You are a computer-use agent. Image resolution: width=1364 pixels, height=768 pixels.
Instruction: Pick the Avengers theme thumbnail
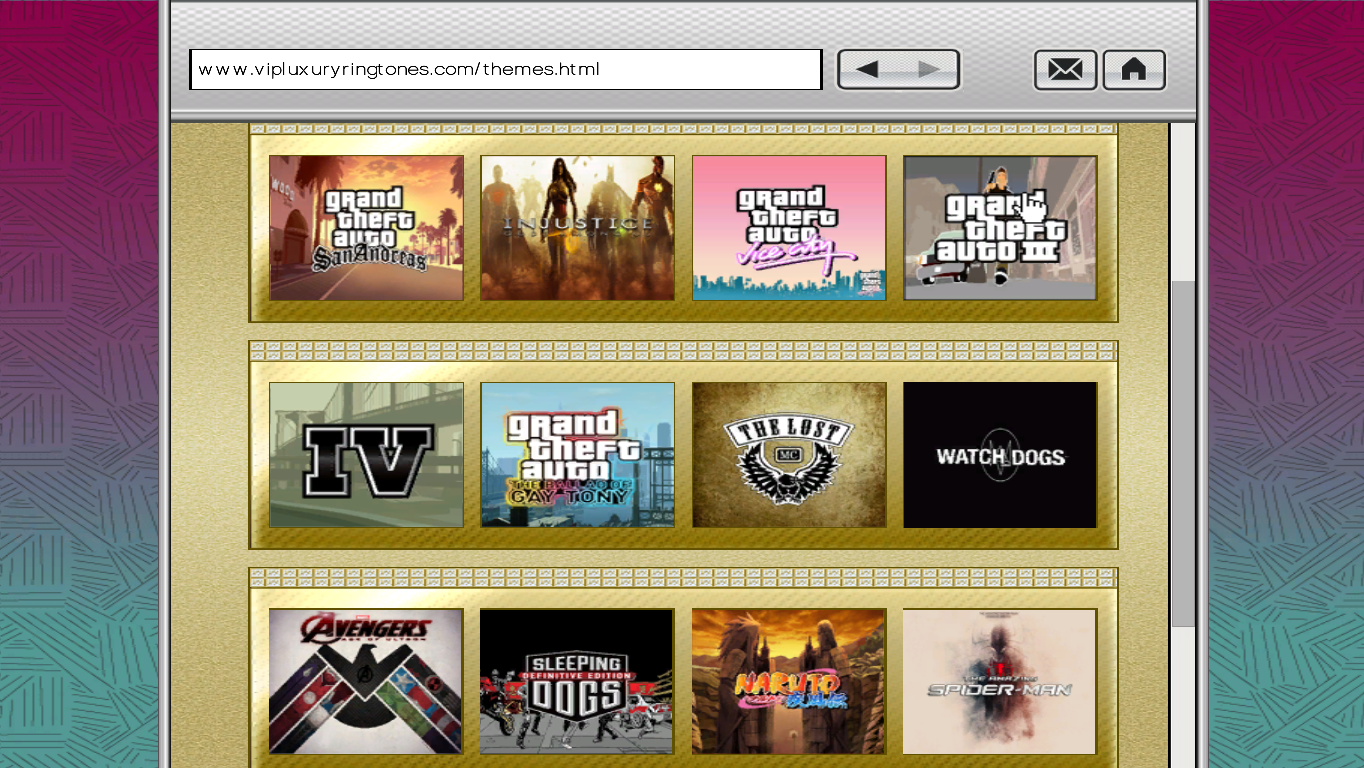(366, 681)
